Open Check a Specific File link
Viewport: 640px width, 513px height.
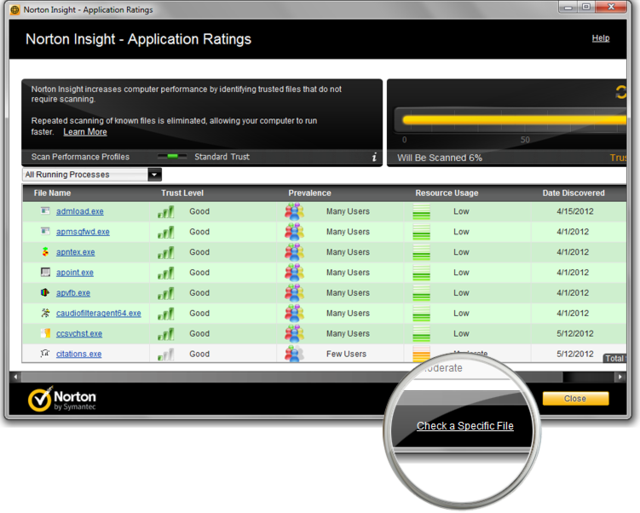[465, 426]
